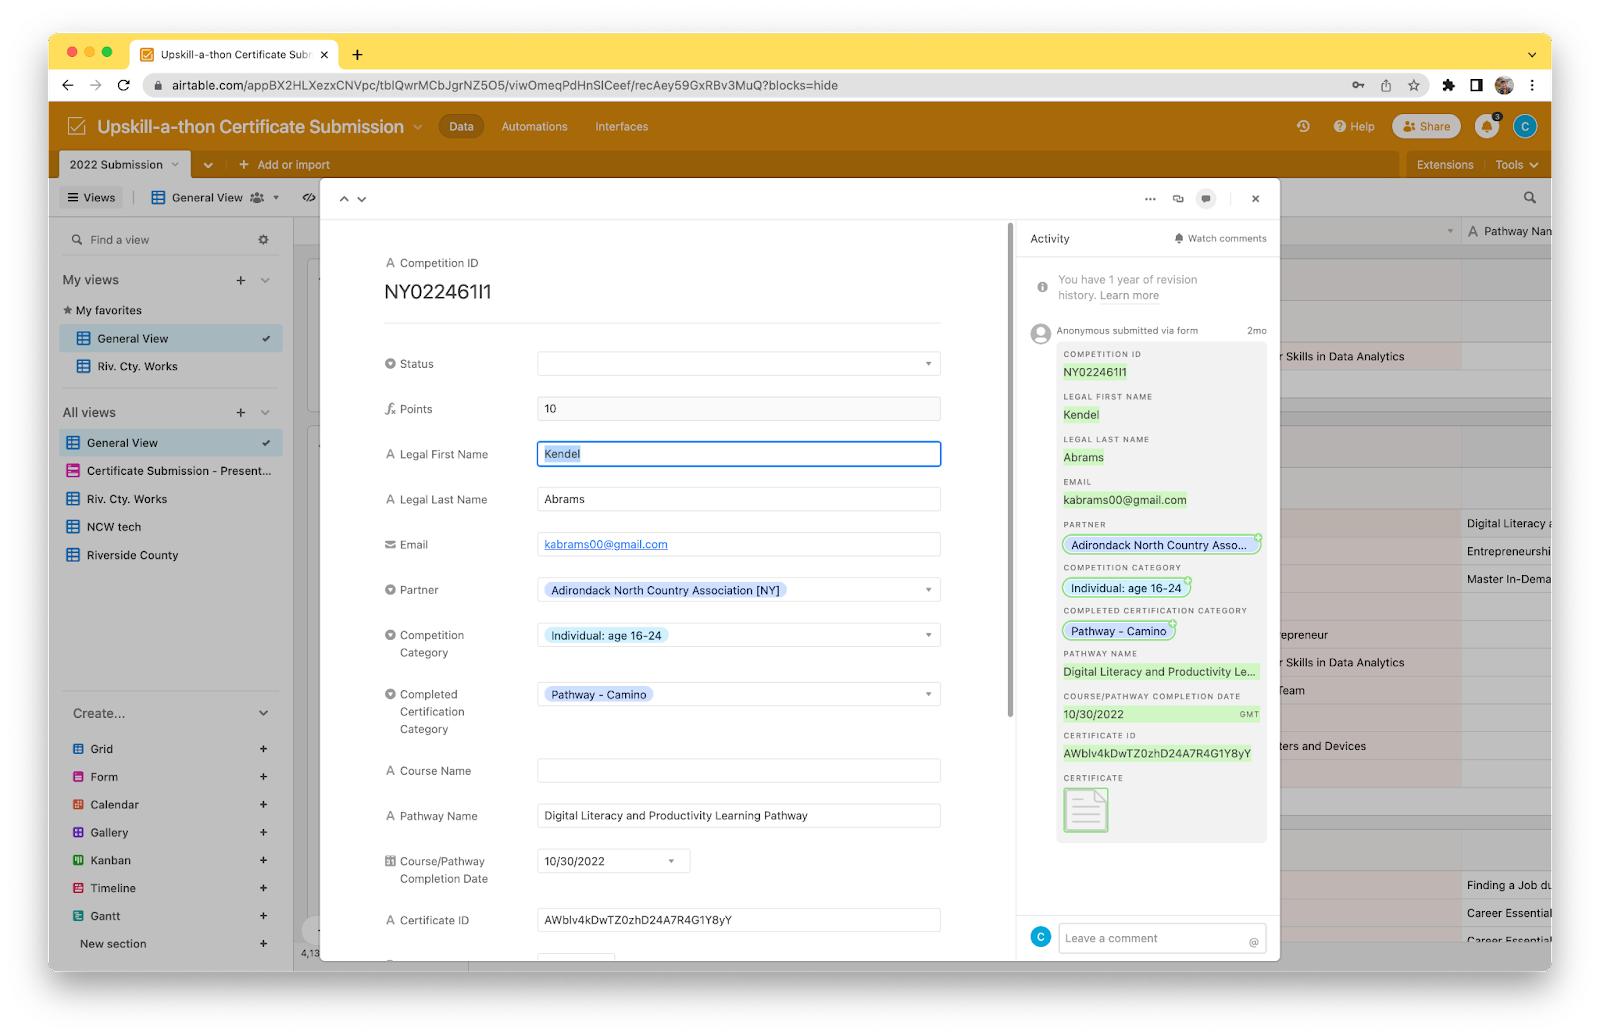Click the Individual: age 16-24 colored tag
The image size is (1600, 1036).
(606, 636)
